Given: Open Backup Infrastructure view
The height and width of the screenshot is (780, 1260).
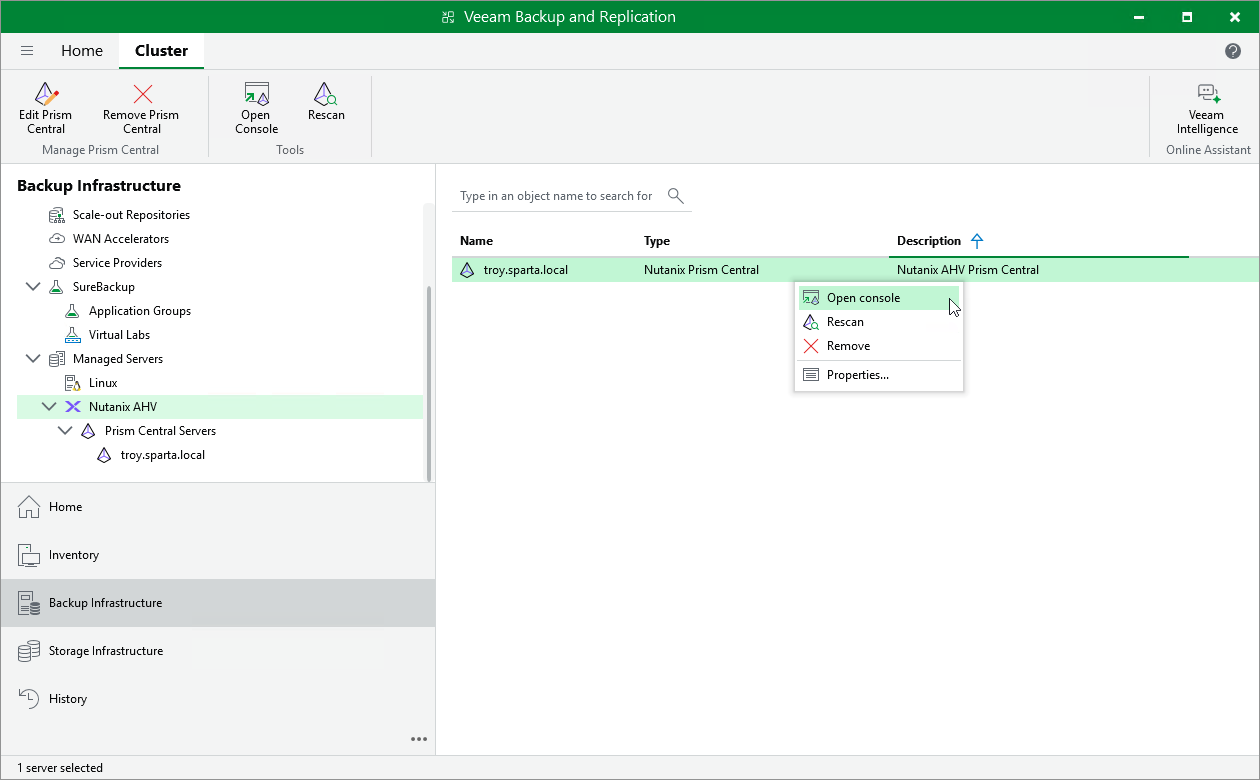Looking at the screenshot, I should coord(218,603).
